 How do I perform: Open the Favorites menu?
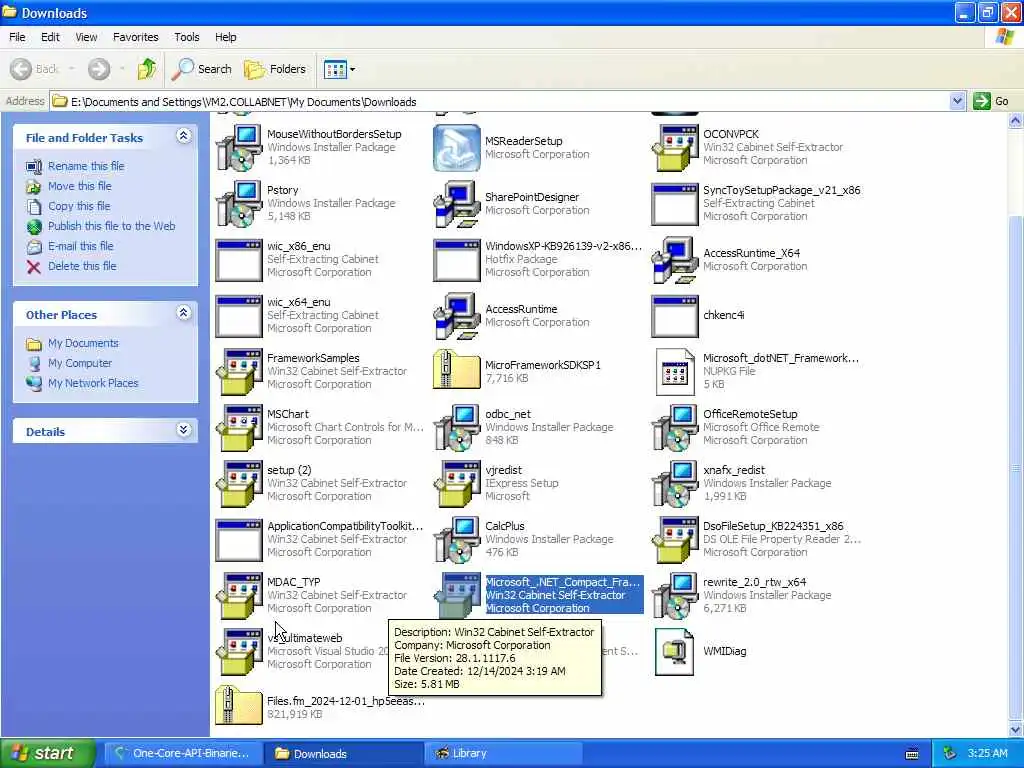coord(135,37)
